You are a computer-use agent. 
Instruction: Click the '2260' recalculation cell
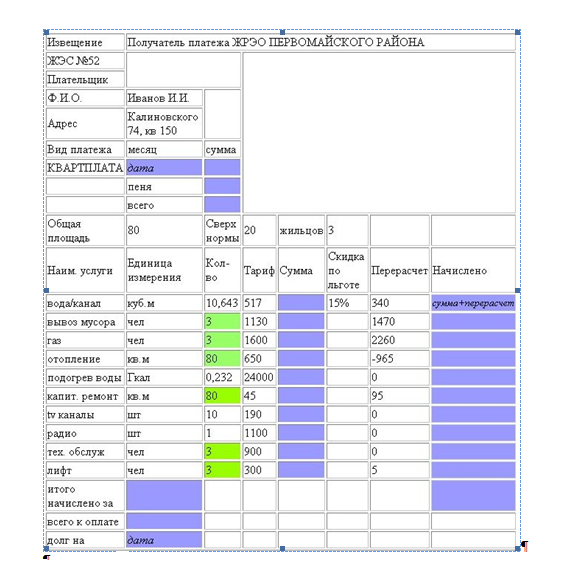click(x=400, y=340)
